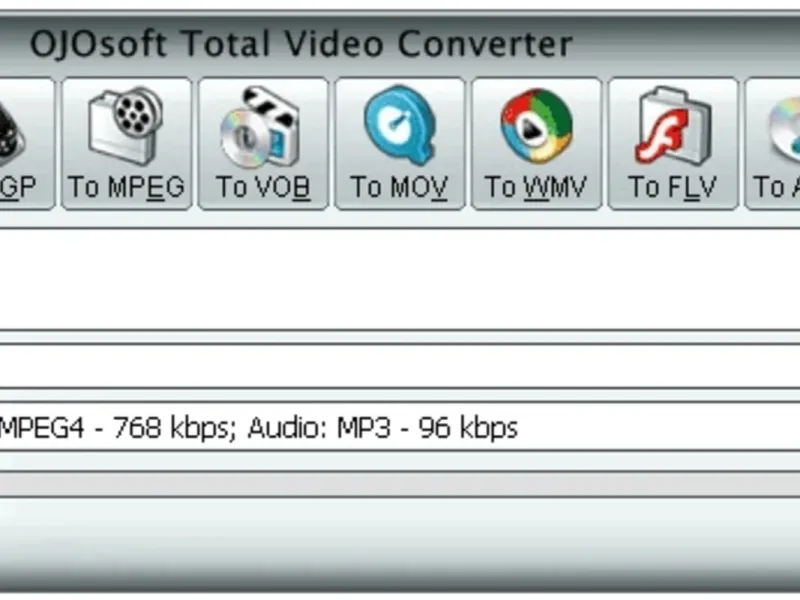Click the partially visible 3GP format button
Screen dimensions: 800x600
click(27, 143)
